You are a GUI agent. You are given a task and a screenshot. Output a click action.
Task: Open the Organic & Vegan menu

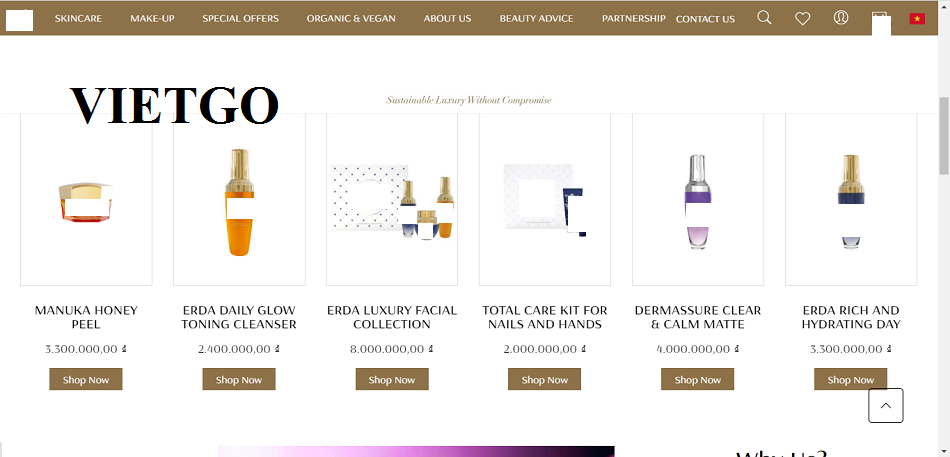point(351,19)
